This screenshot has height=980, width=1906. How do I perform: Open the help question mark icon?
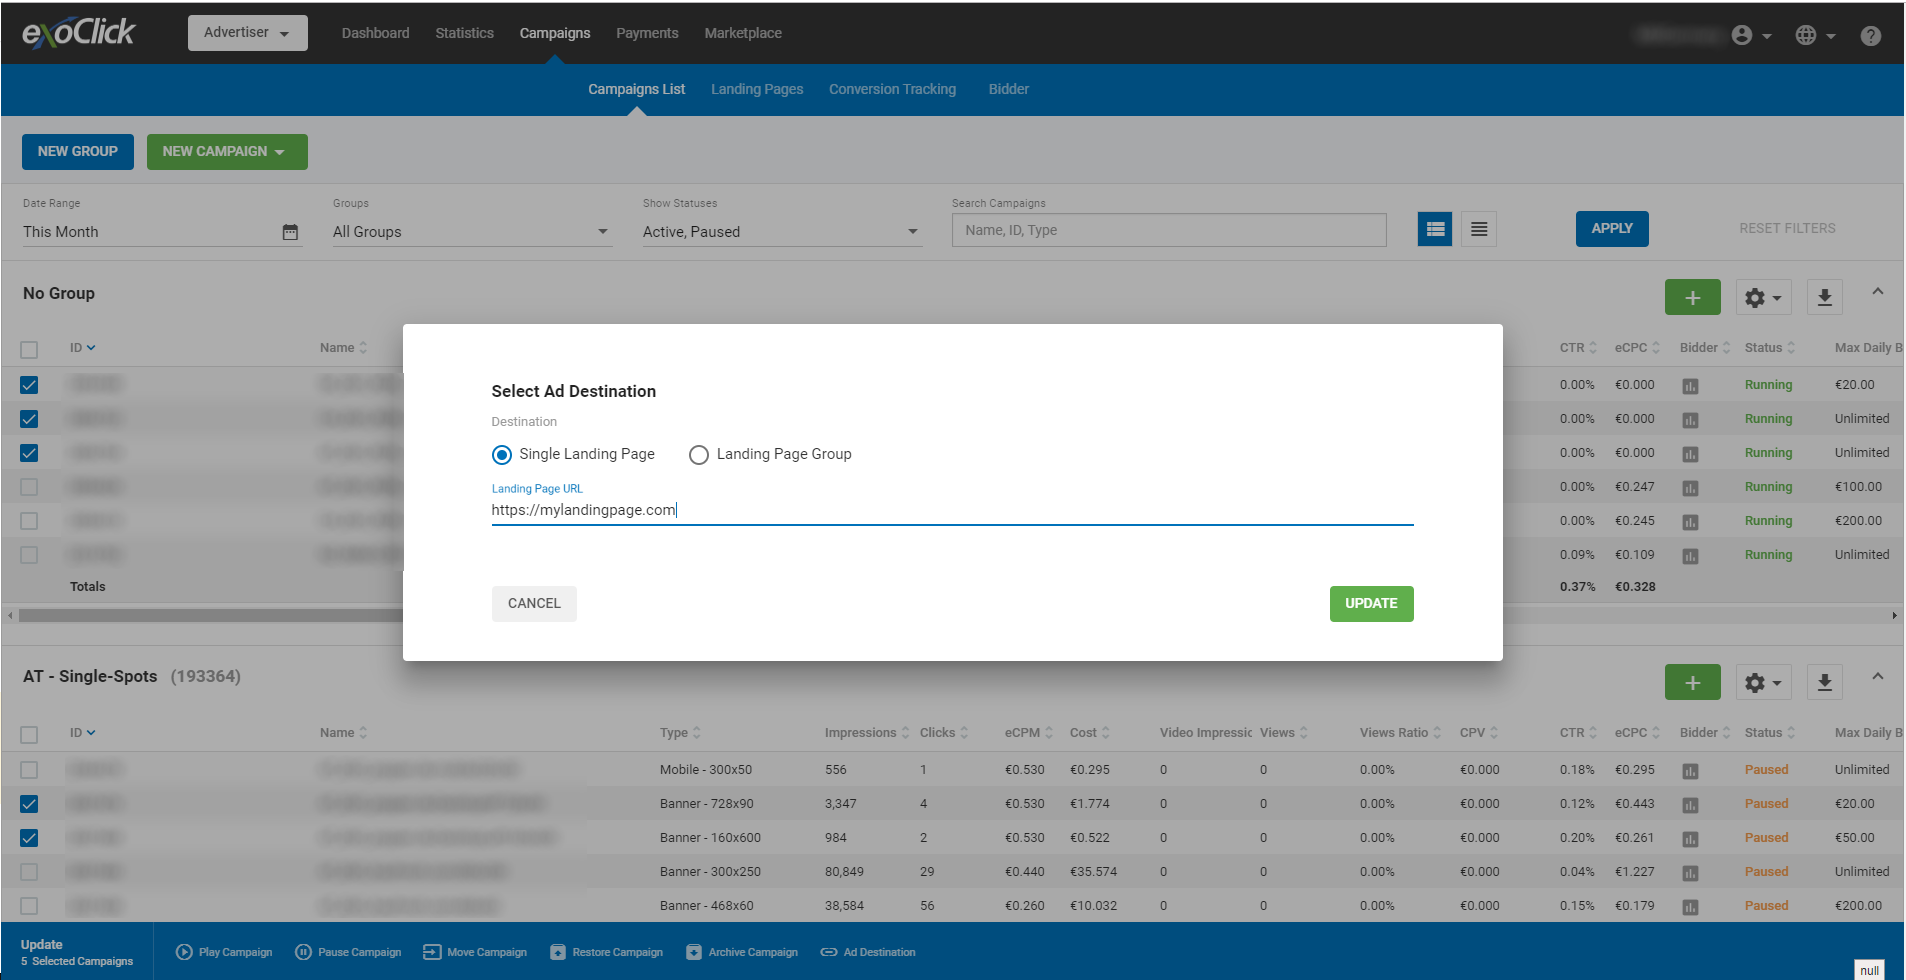point(1871,35)
